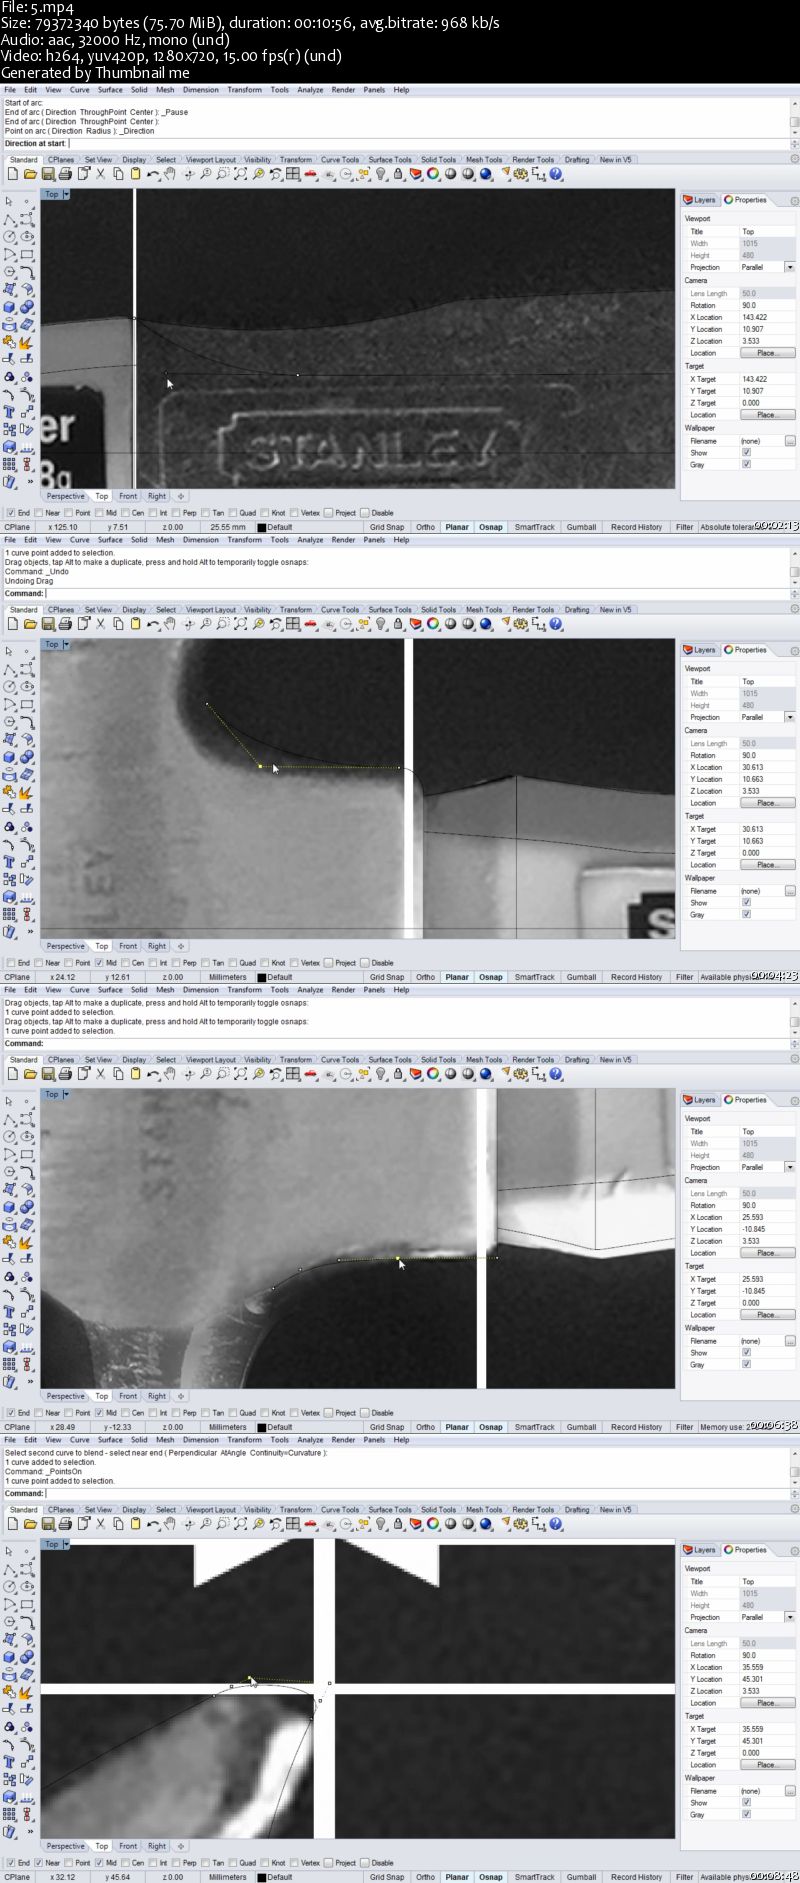Viewport: 800px width, 1883px height.
Task: Select the Box solid tool where X Location is 35.559
Action: pyautogui.click(x=10, y=1657)
